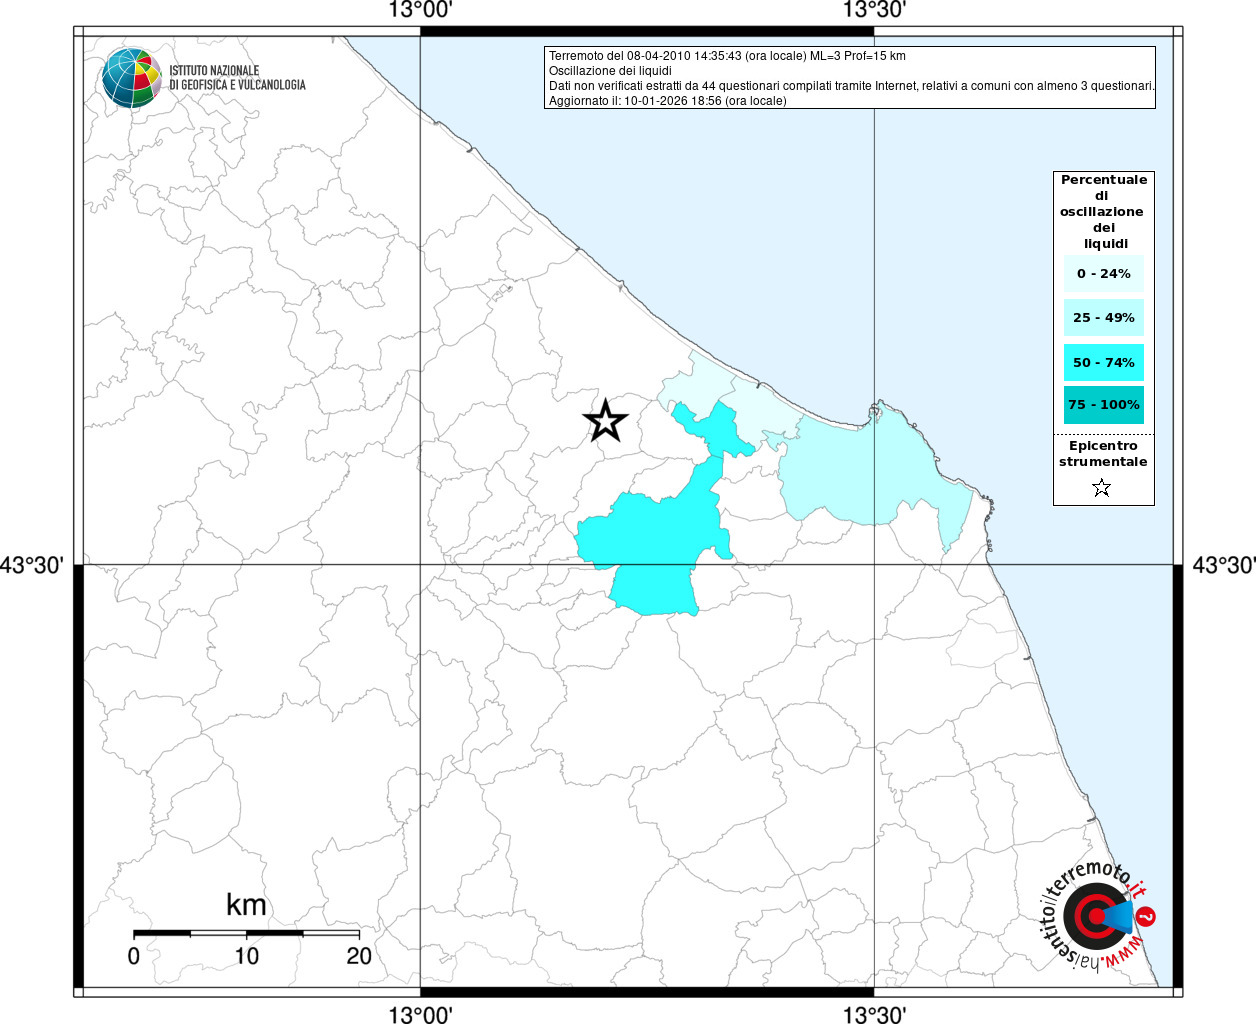Click the 'Percentuale di oscillazione dei liquidi' legend title

click(x=1103, y=211)
